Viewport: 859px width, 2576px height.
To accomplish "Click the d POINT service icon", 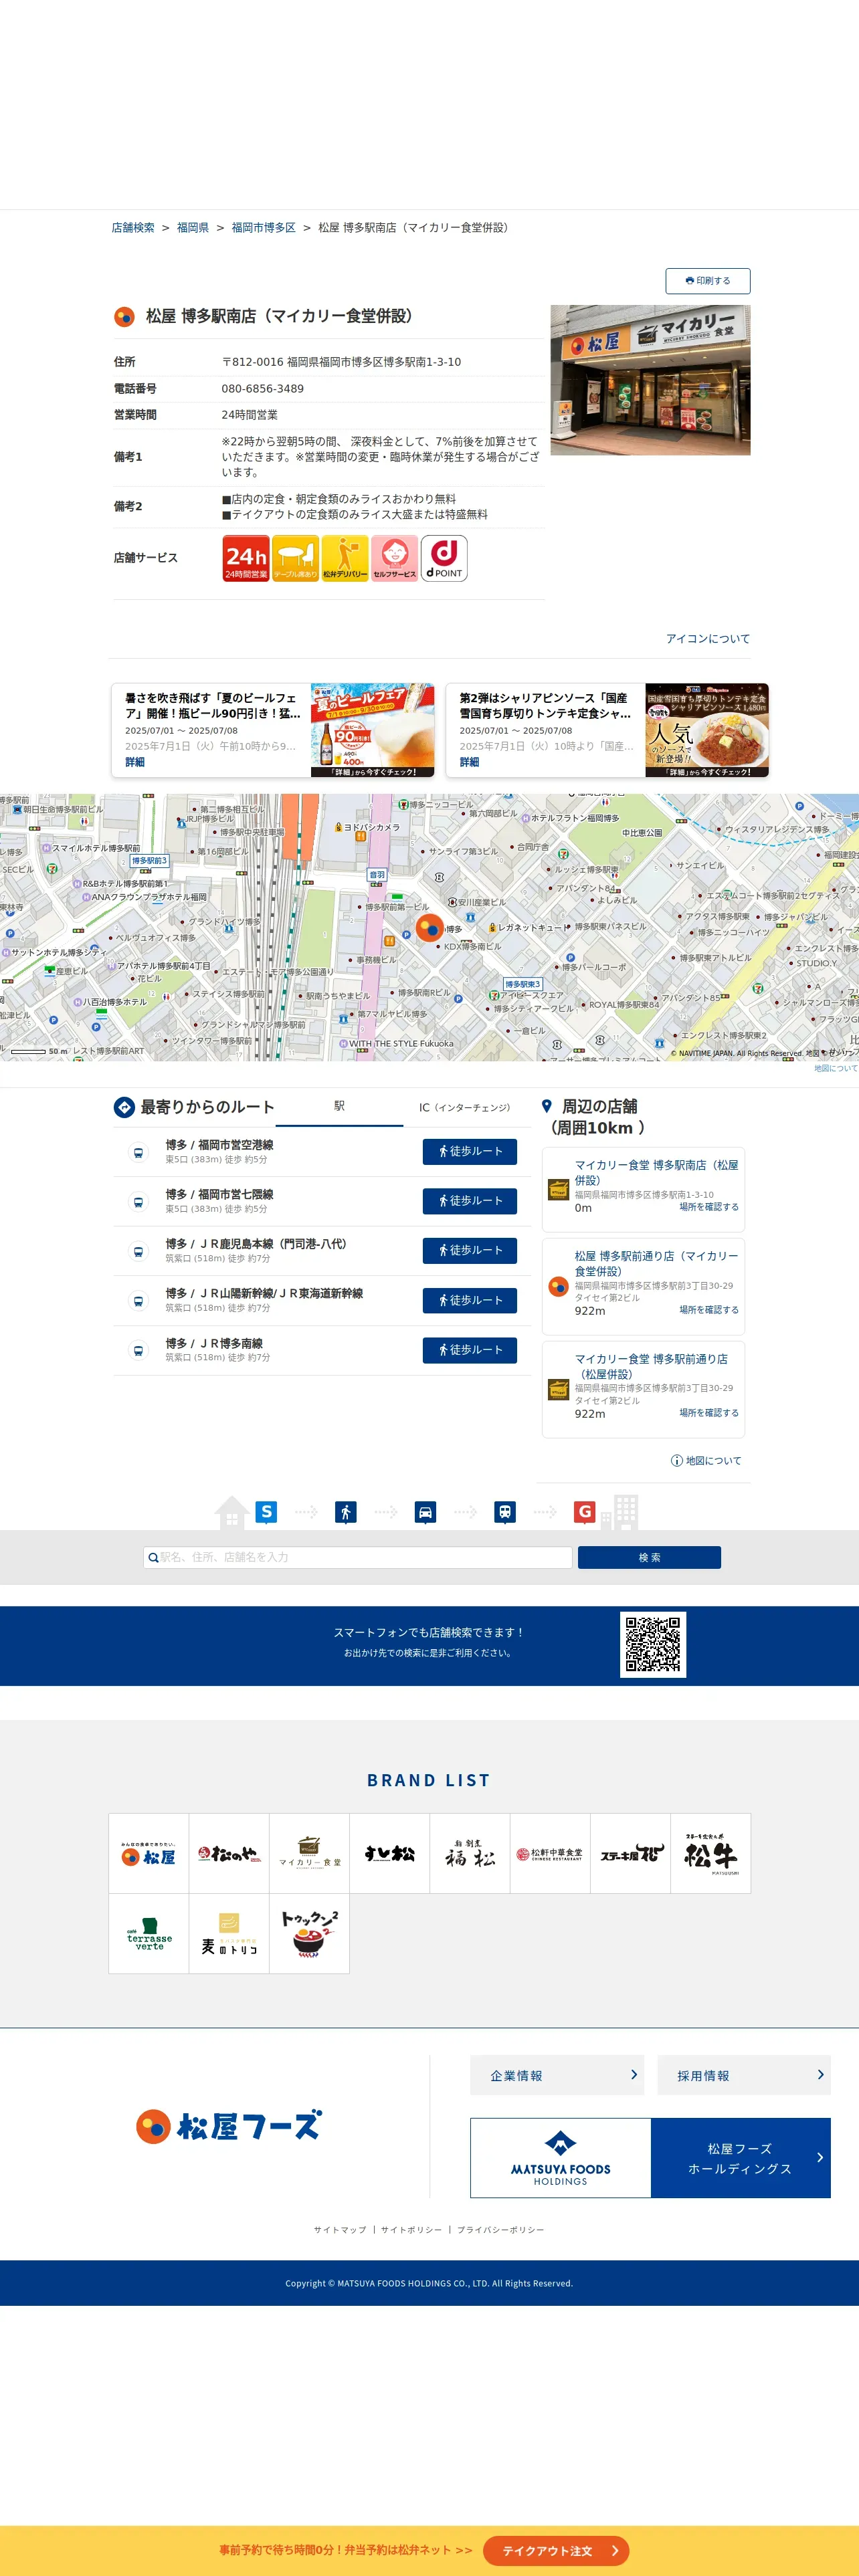I will click(444, 558).
